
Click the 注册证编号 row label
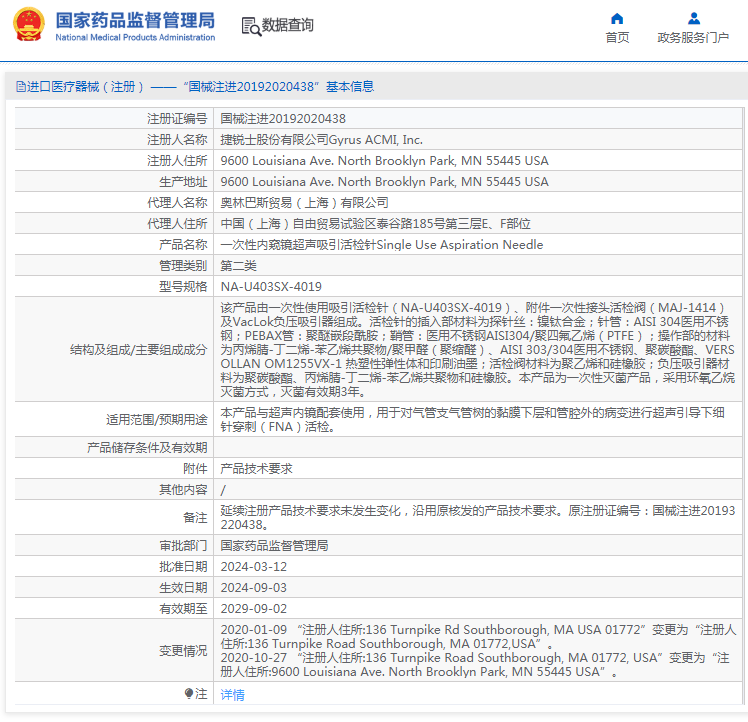click(x=177, y=119)
